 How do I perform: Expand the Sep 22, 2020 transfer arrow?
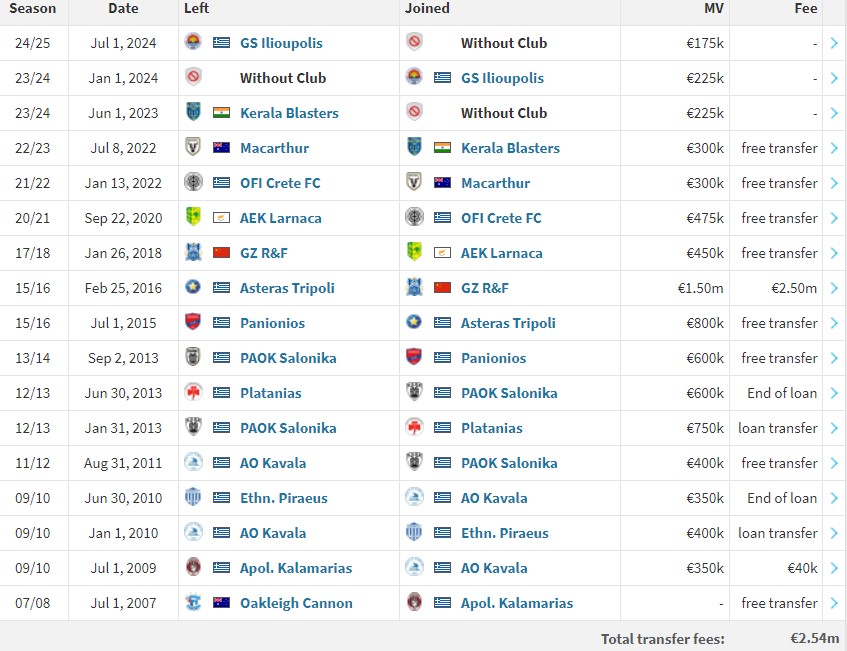834,218
